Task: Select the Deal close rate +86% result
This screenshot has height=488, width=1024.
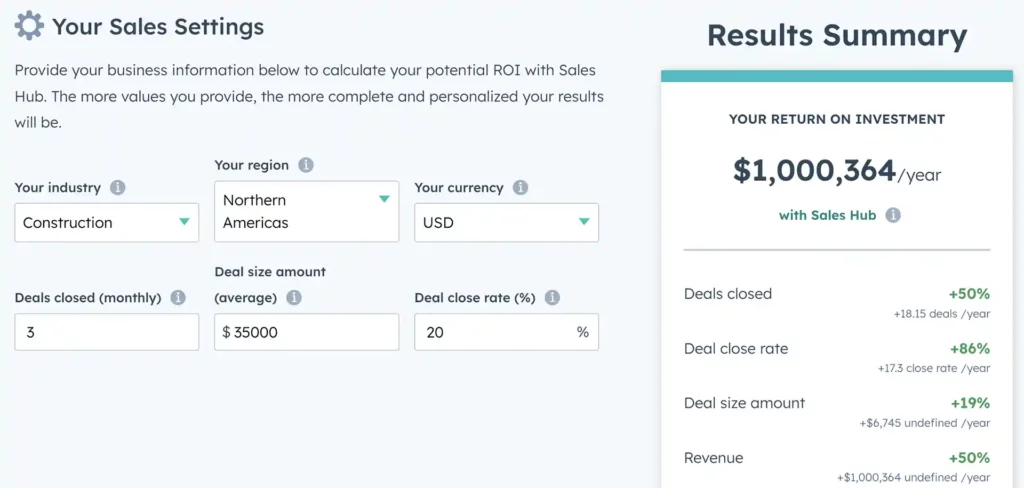Action: [x=837, y=357]
